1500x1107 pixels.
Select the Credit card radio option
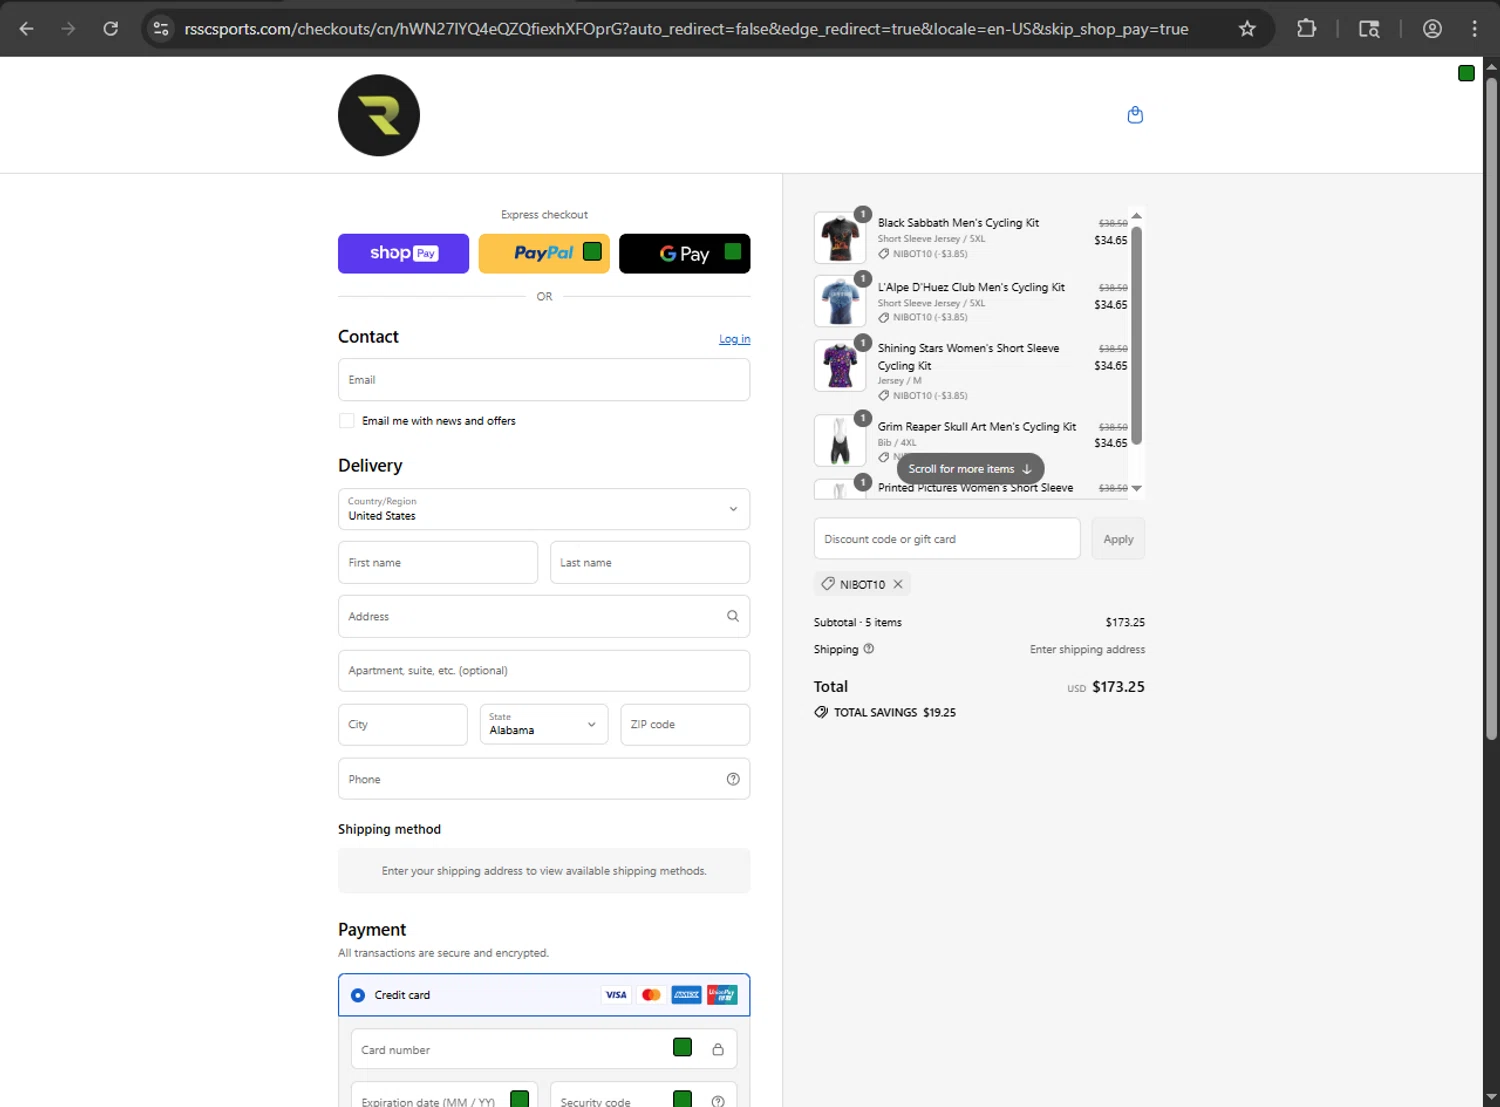(x=358, y=995)
